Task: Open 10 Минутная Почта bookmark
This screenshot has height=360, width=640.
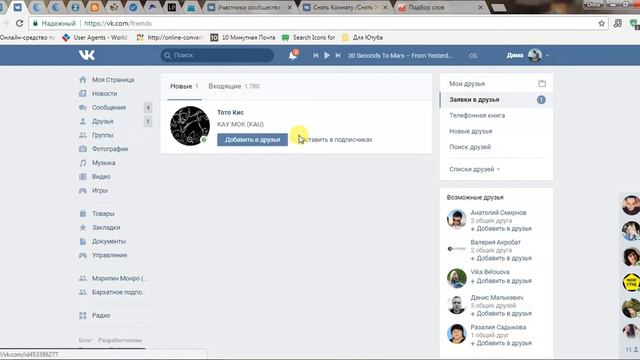Action: point(243,38)
